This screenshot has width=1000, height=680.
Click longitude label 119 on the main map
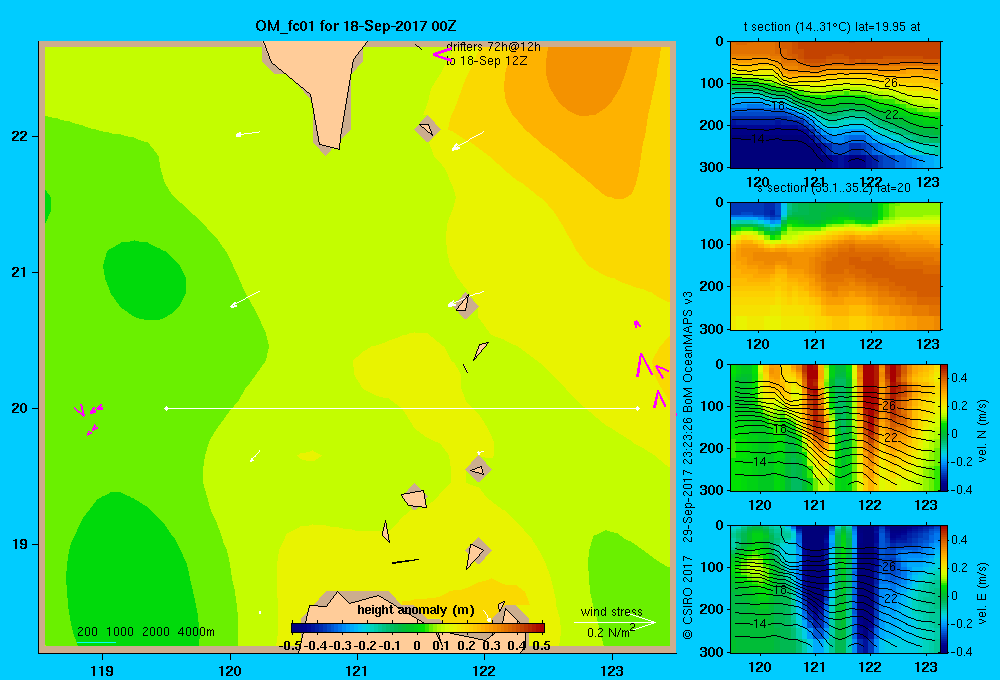tap(102, 670)
